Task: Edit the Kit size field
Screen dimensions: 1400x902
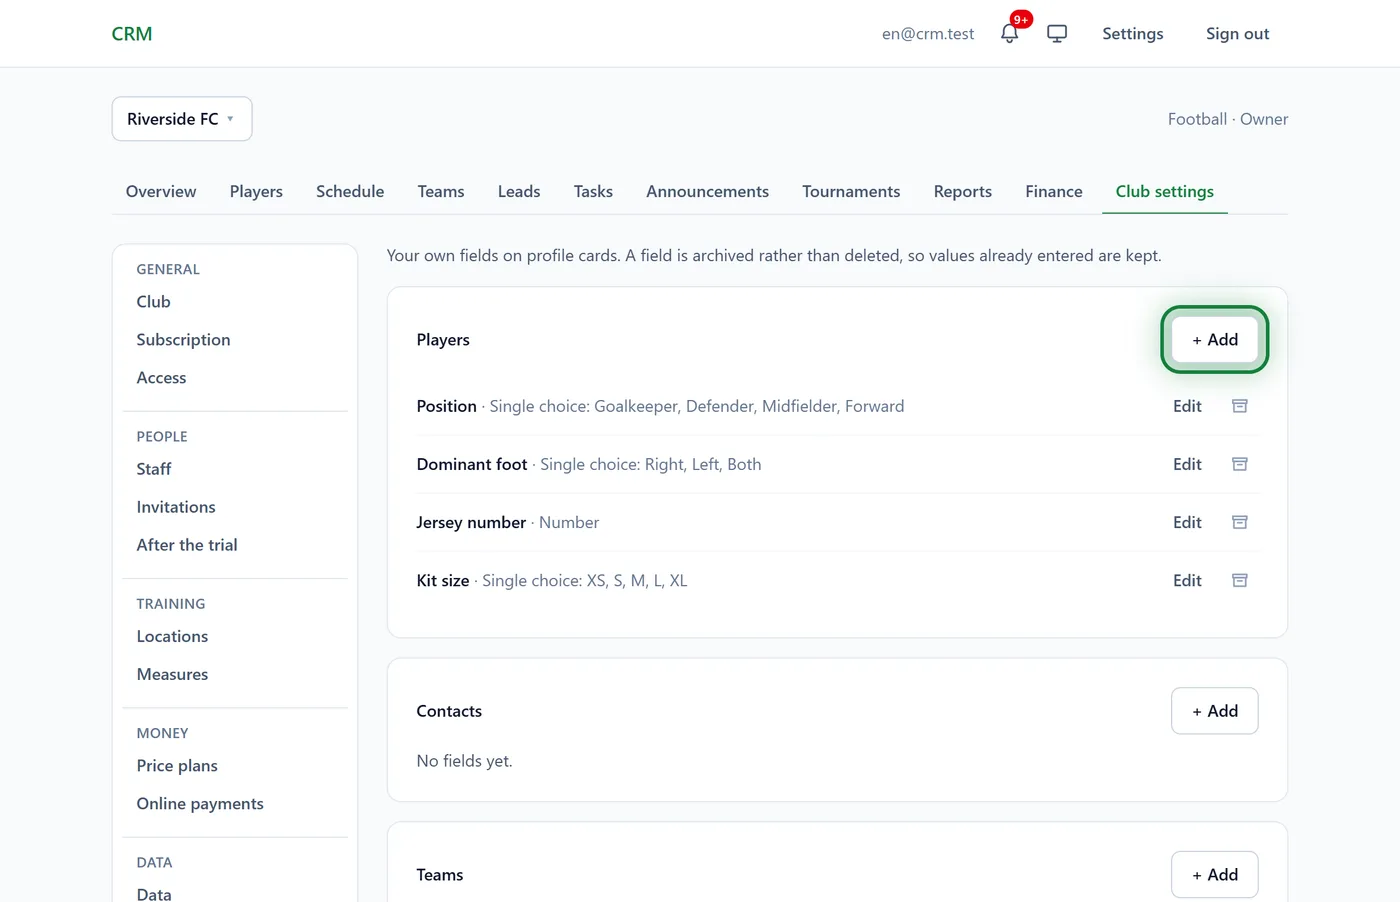Action: pos(1187,580)
